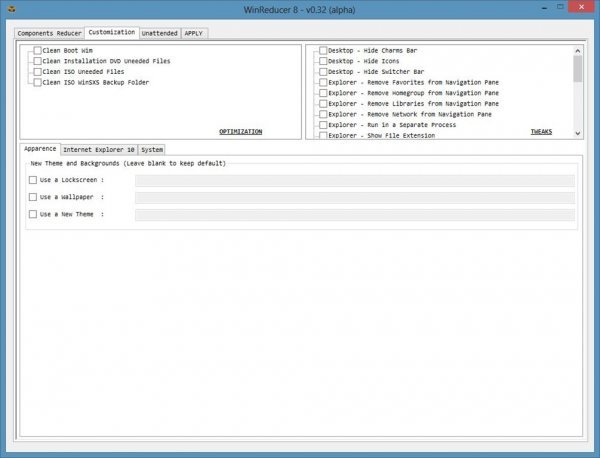Select the Apparence sub-tab

point(40,148)
